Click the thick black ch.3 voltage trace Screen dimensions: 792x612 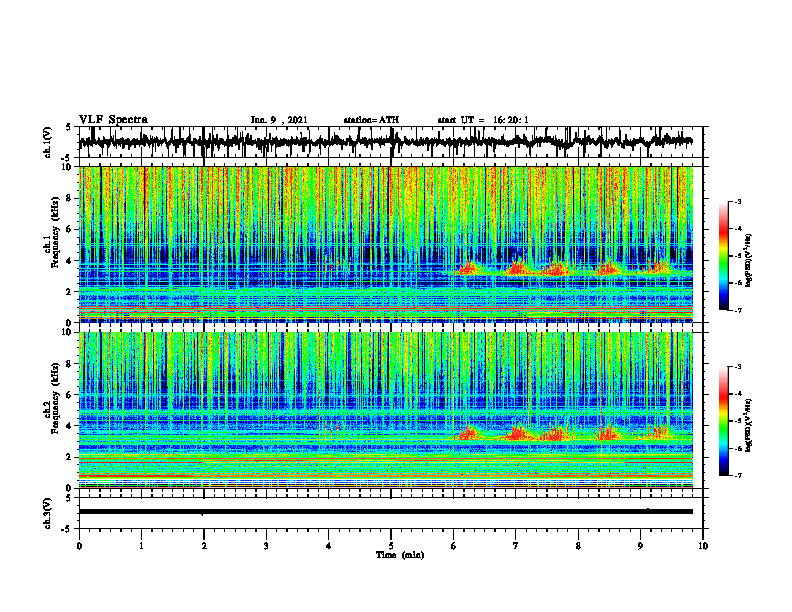tap(385, 512)
